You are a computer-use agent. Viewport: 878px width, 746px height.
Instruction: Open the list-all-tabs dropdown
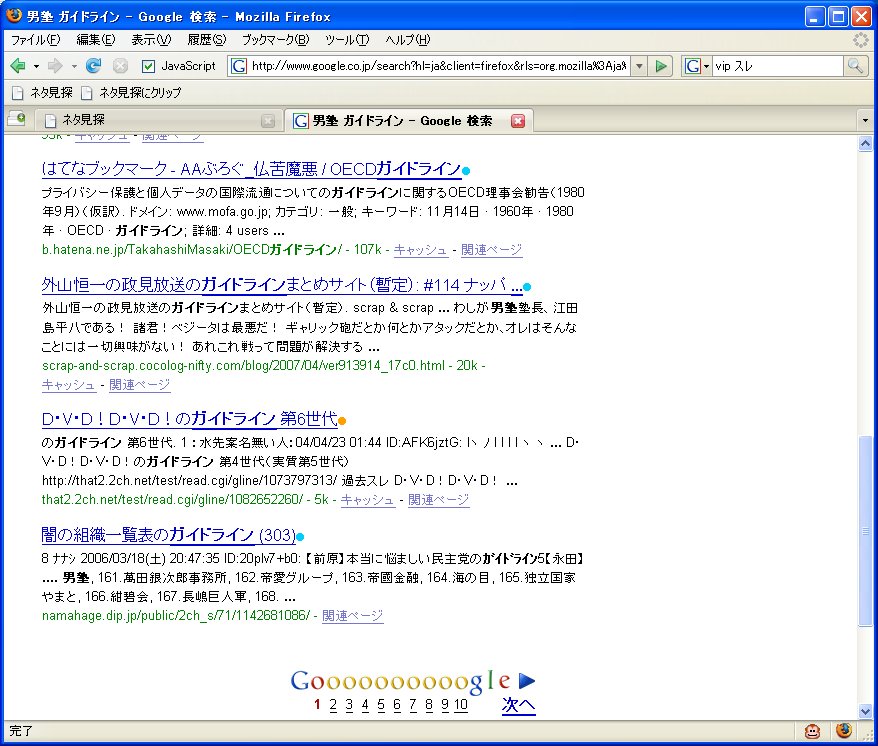point(865,120)
